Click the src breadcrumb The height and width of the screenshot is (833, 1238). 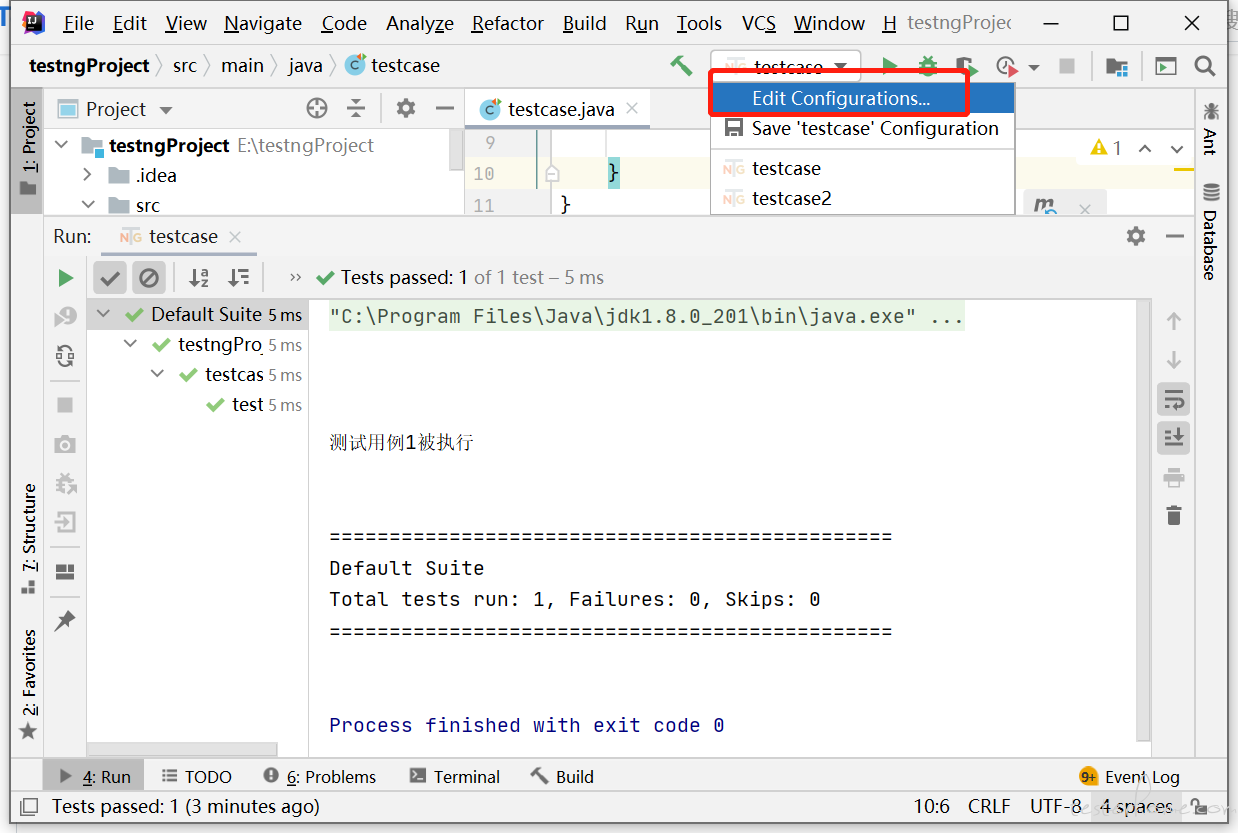point(185,66)
